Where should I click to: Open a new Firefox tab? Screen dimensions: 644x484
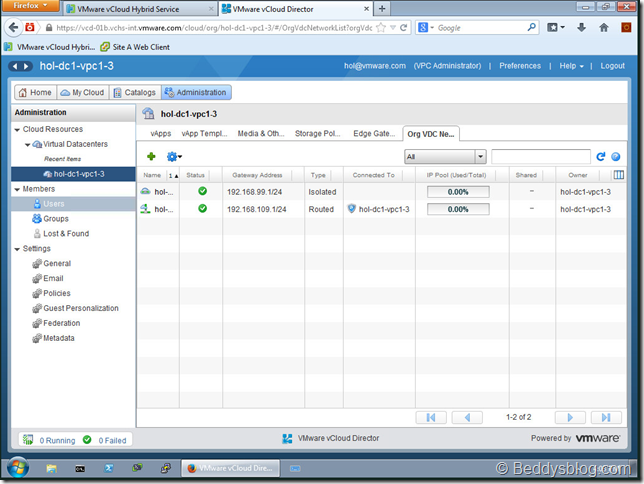tap(382, 9)
